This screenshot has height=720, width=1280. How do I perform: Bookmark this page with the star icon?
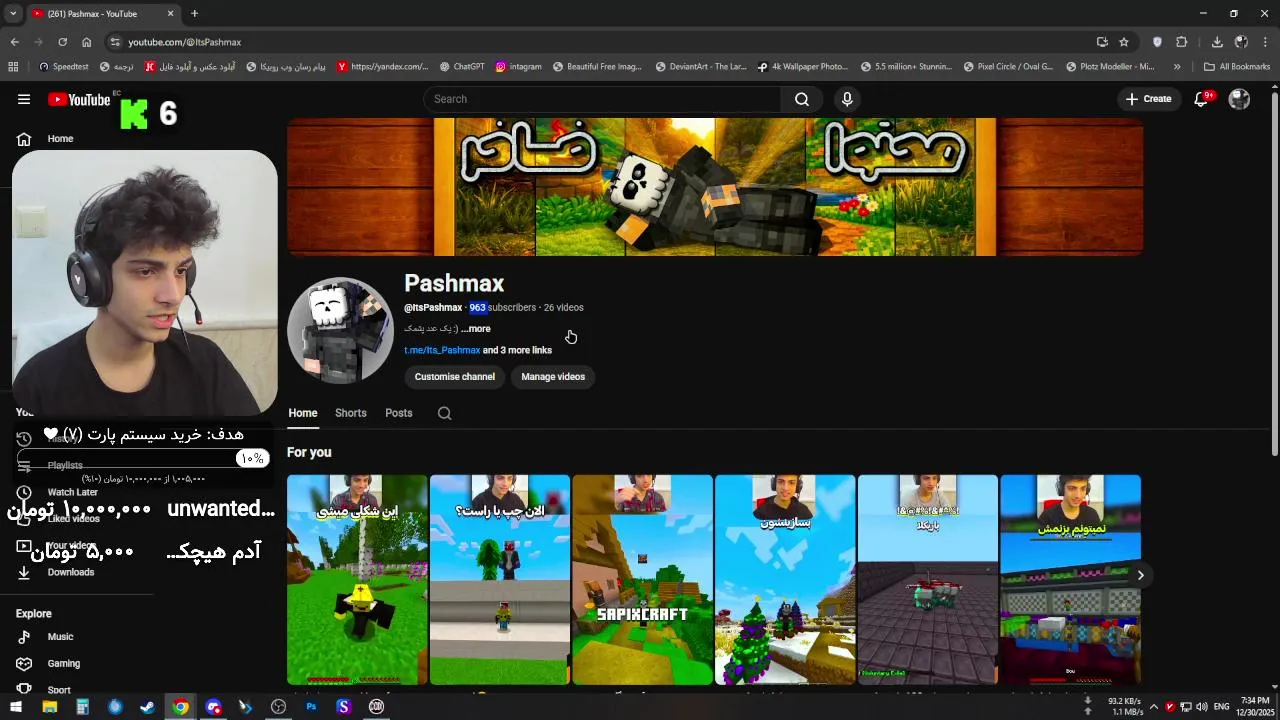point(1124,42)
